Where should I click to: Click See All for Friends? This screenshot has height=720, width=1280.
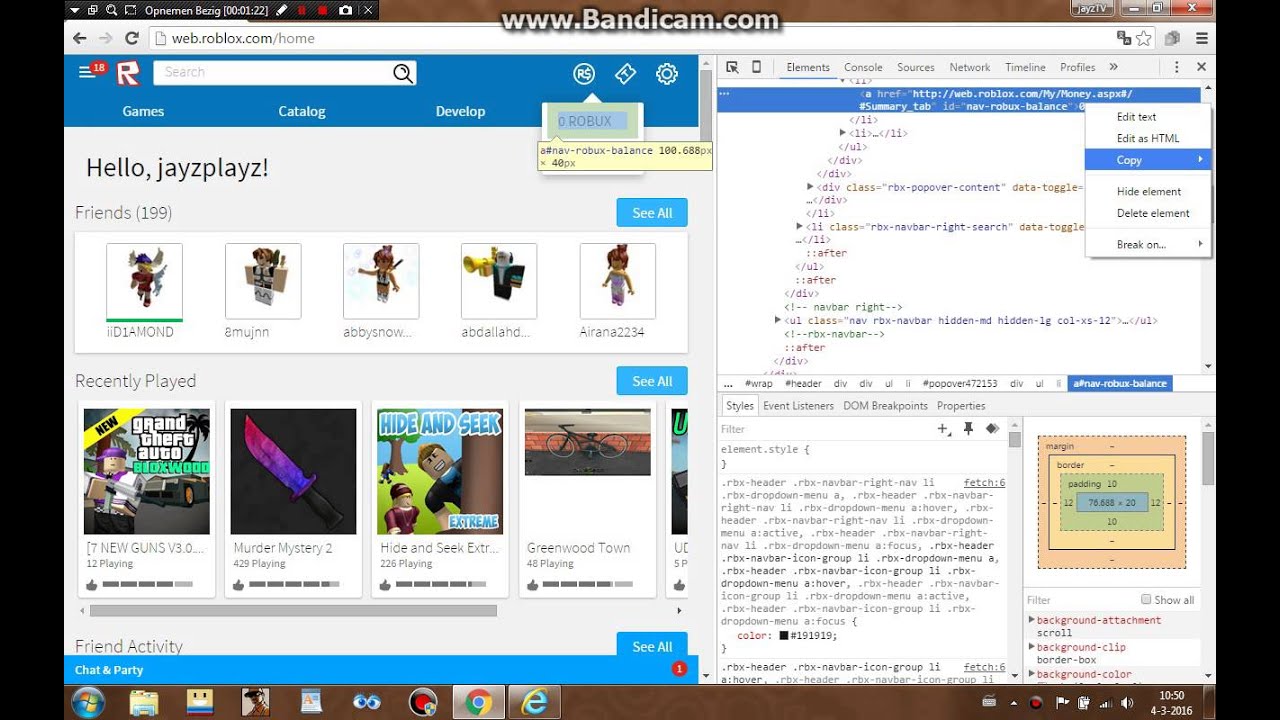(652, 213)
